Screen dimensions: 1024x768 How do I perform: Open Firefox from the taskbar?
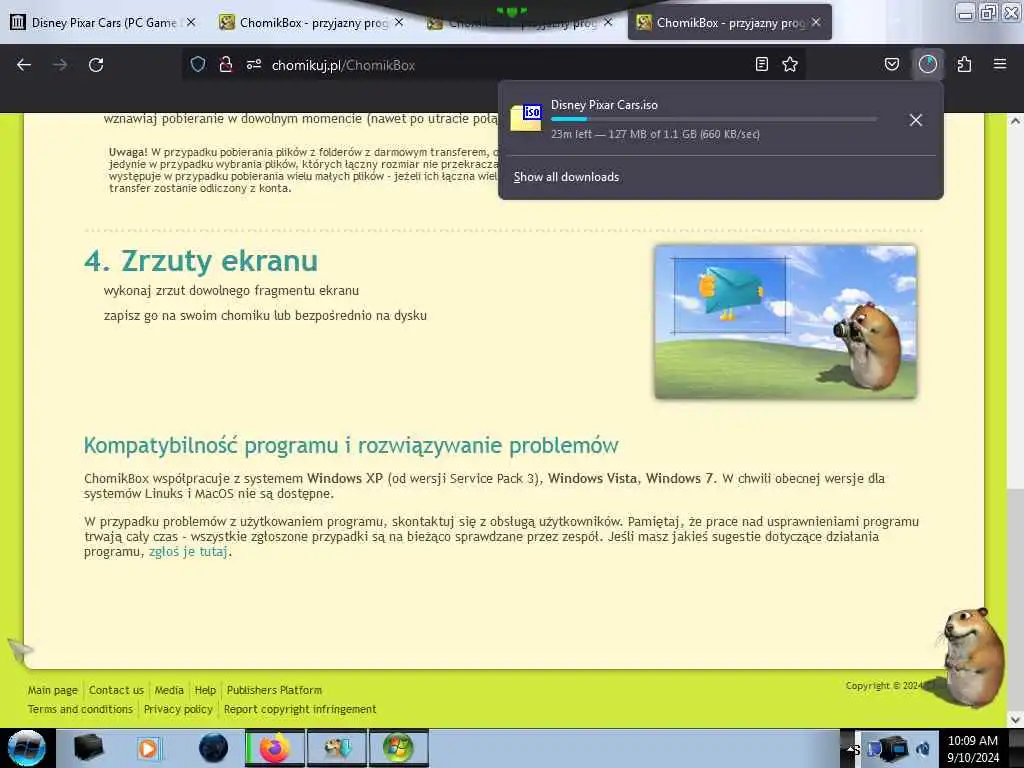point(275,748)
